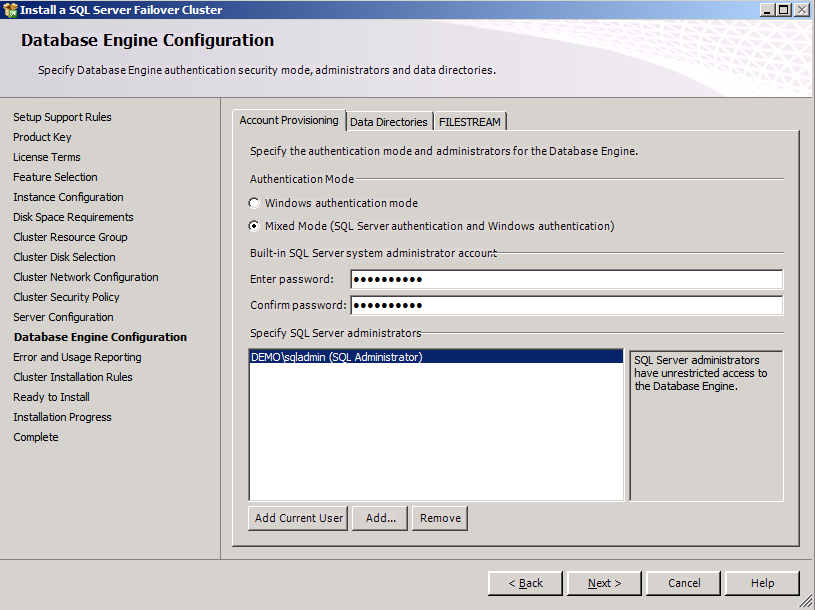Select Mixed Mode authentication radio button

(x=254, y=226)
